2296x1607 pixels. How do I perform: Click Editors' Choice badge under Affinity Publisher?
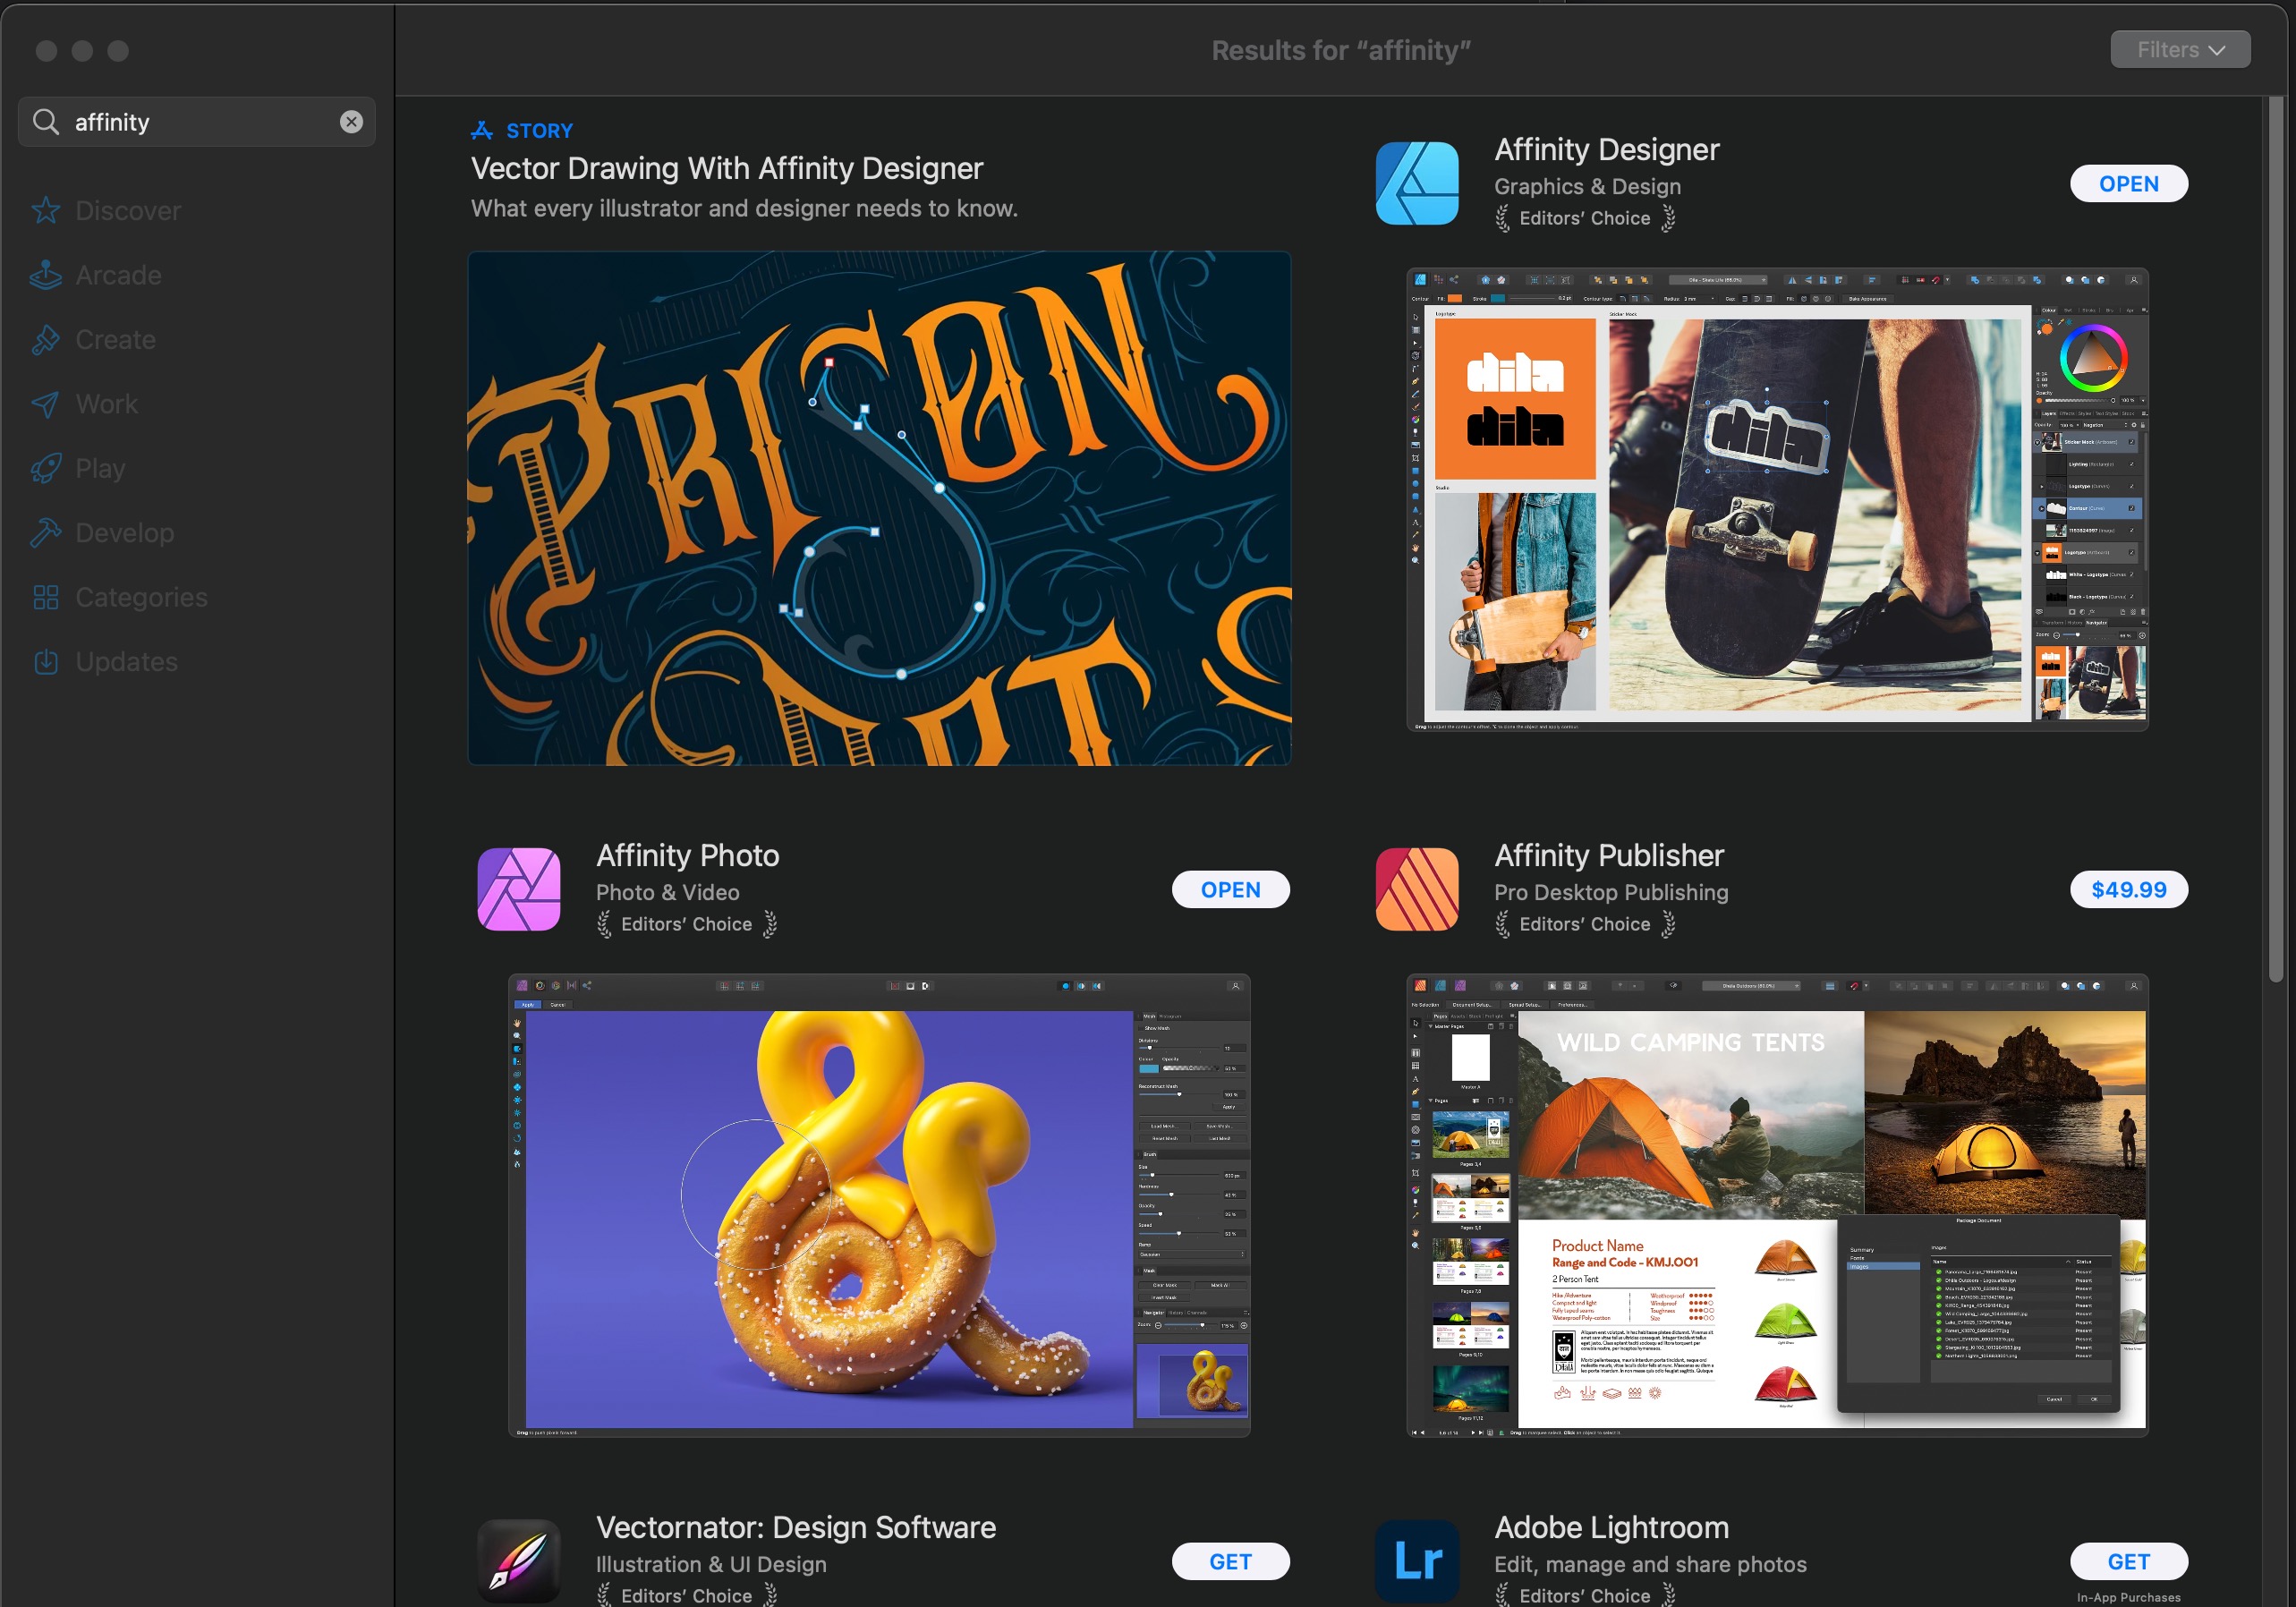point(1584,924)
